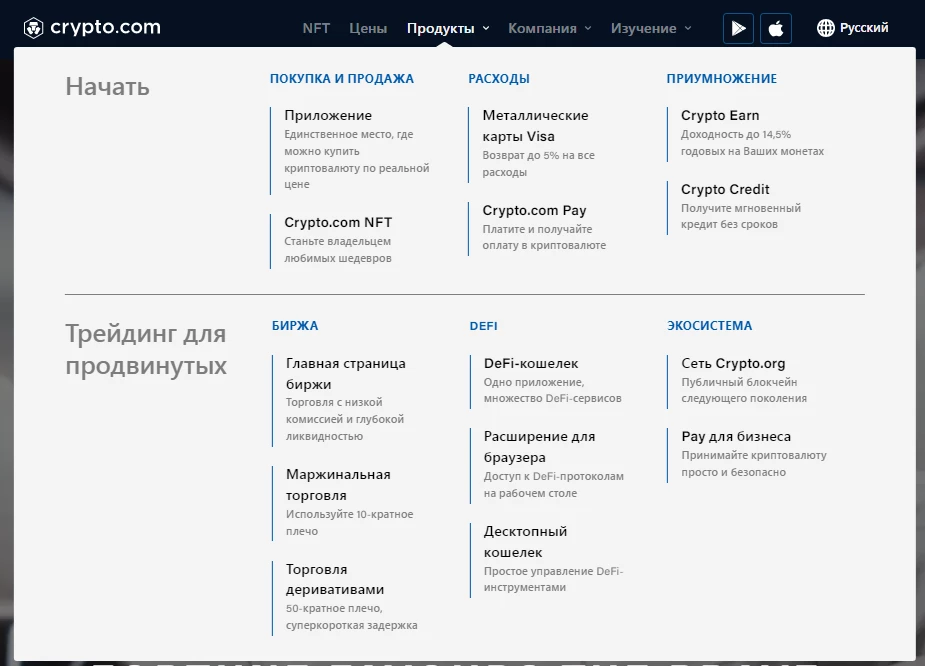Click 'Доступ к DeFi-протоколам' description
Screen dimensions: 925x666
click(553, 476)
